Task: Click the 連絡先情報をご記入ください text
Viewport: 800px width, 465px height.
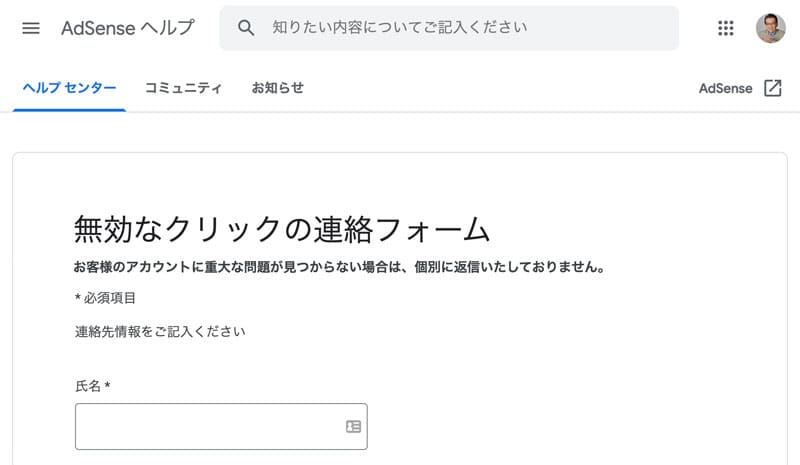Action: [x=160, y=332]
